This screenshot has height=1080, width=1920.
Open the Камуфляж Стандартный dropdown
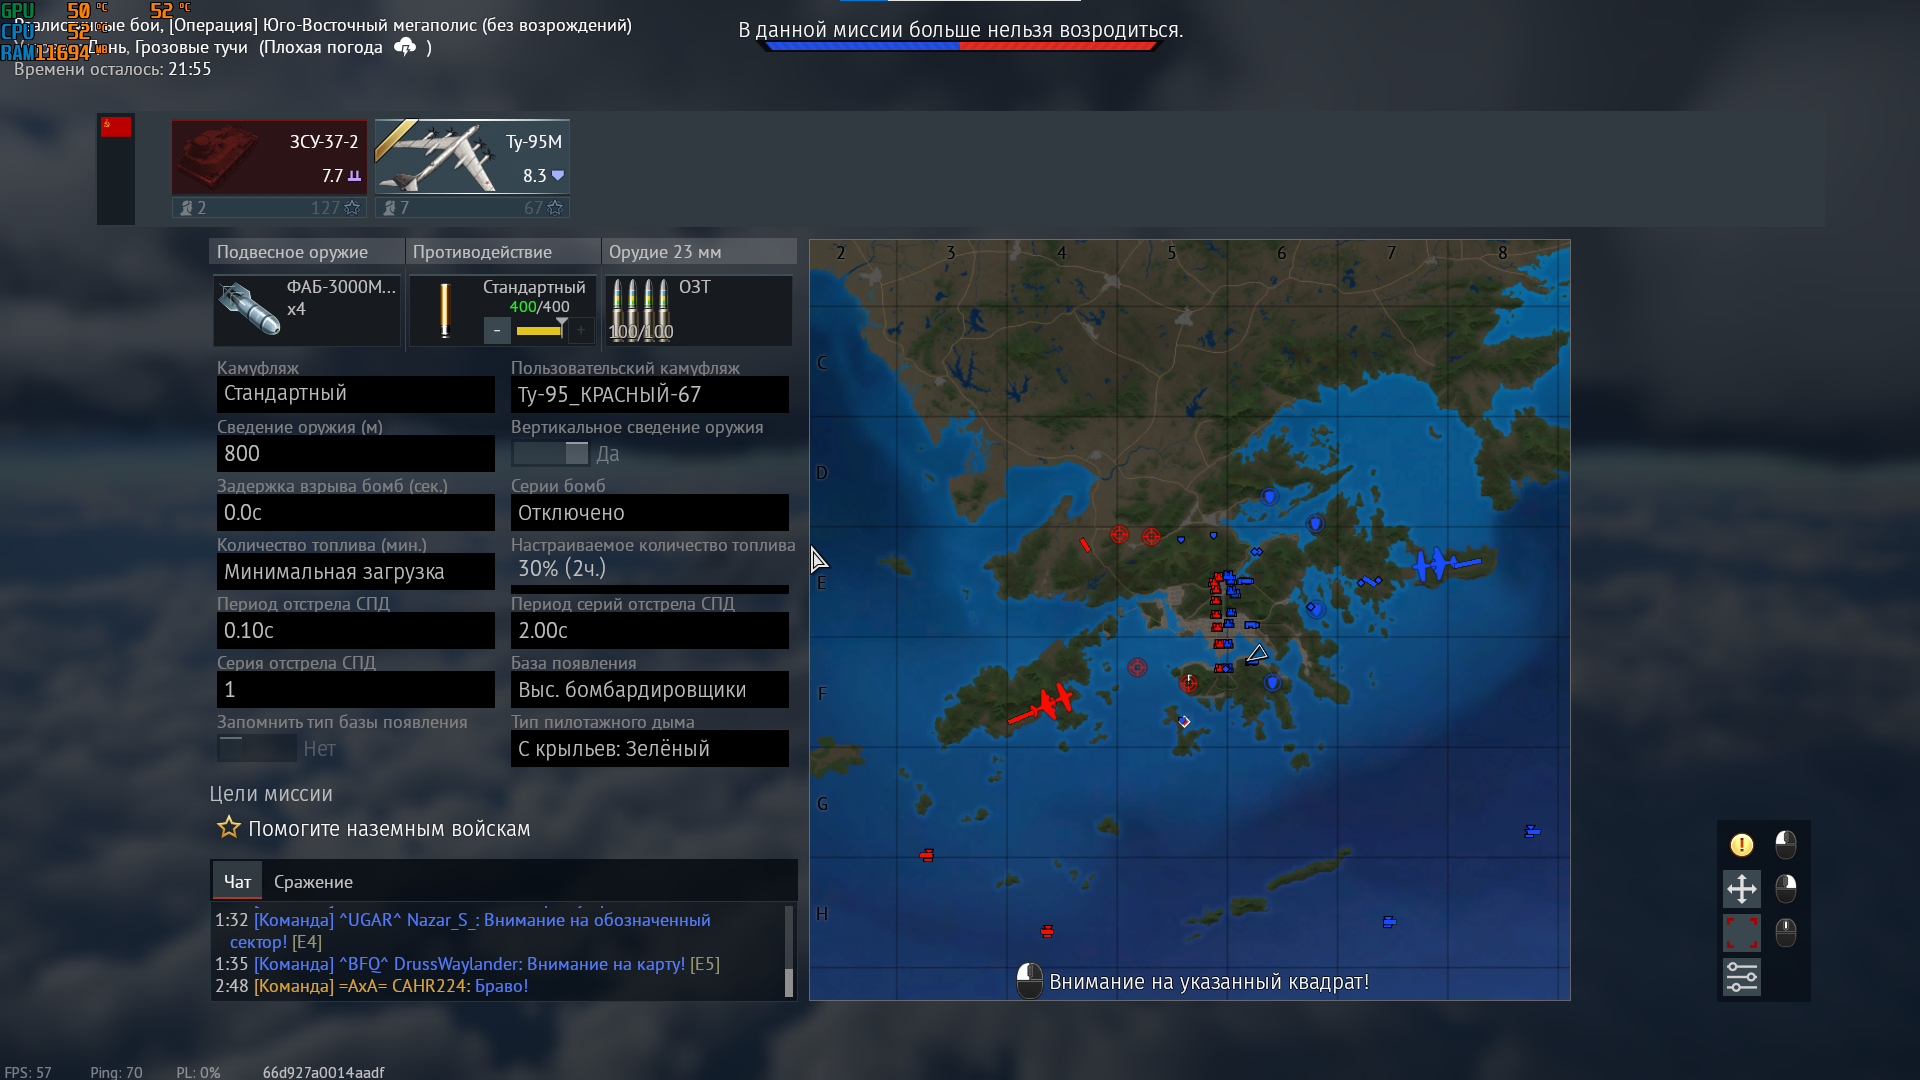355,394
